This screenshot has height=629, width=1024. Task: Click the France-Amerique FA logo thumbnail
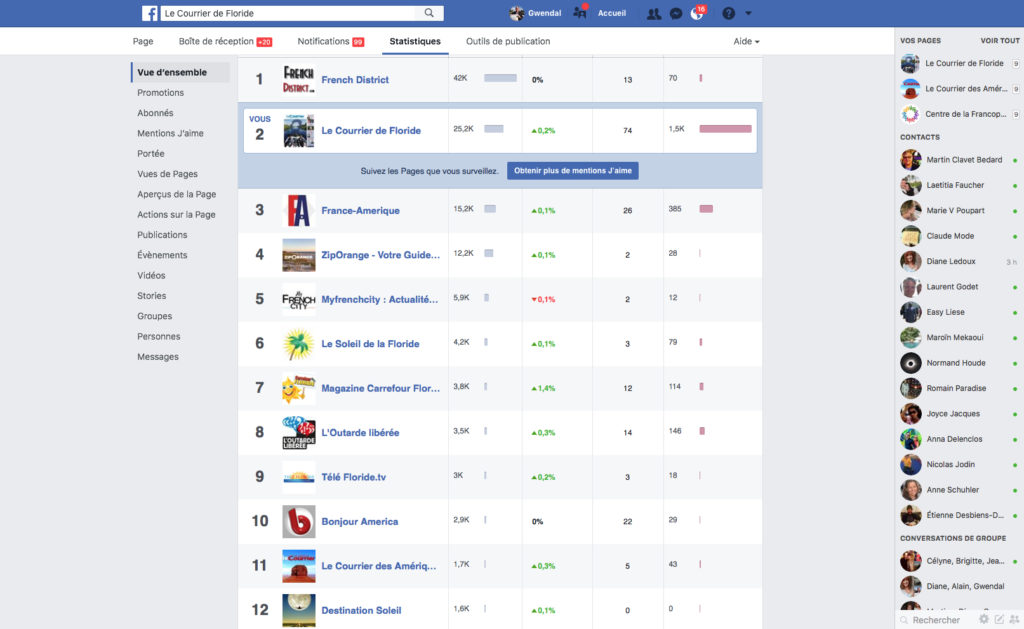pyautogui.click(x=298, y=210)
